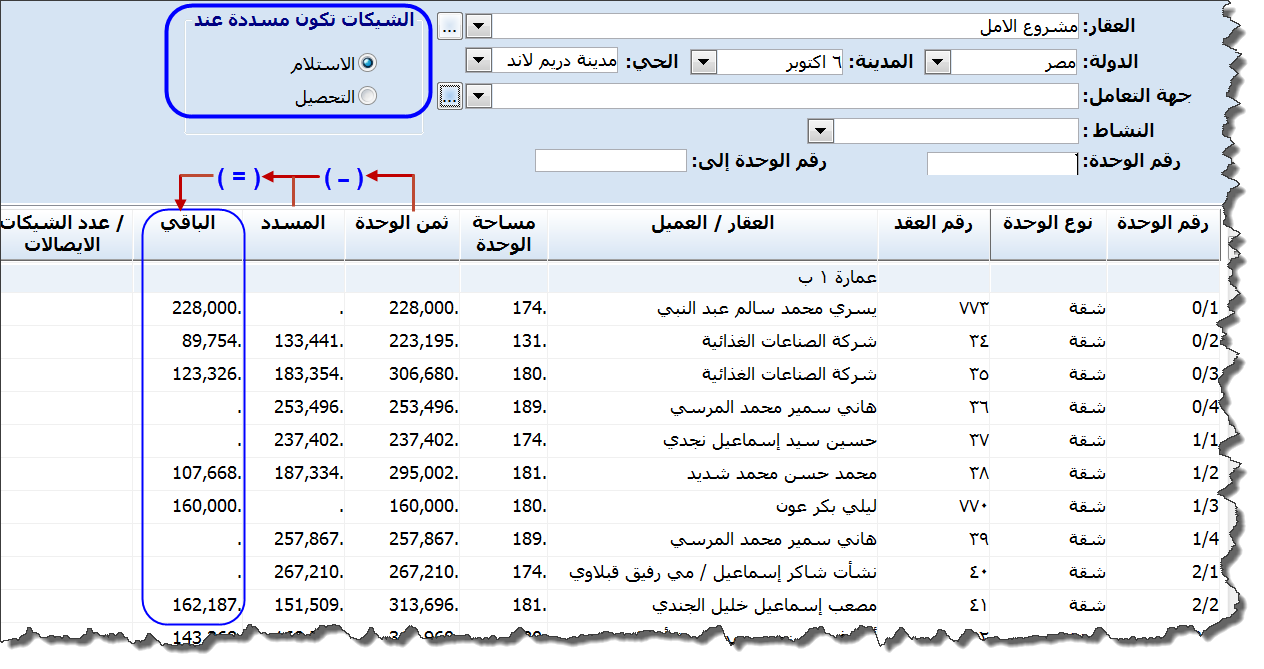Select the الاستلام radio option
This screenshot has width=1264, height=669.
367,63
